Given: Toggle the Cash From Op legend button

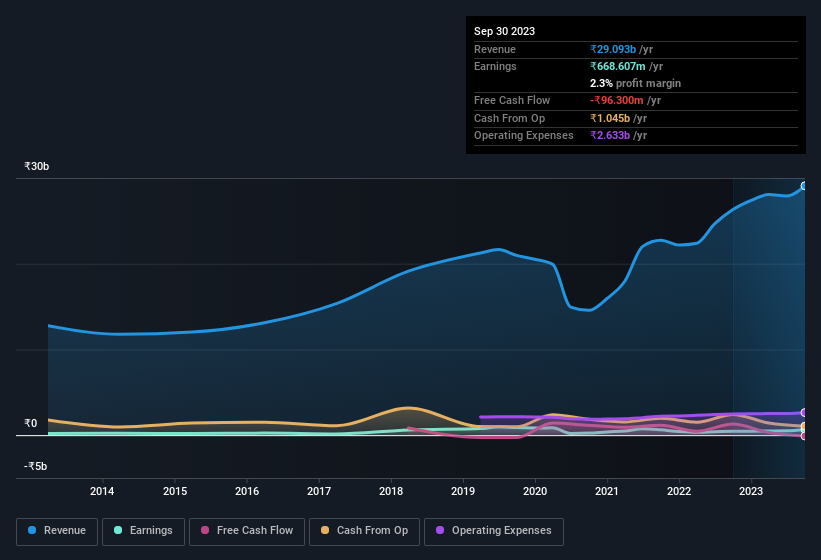Looking at the screenshot, I should point(364,531).
